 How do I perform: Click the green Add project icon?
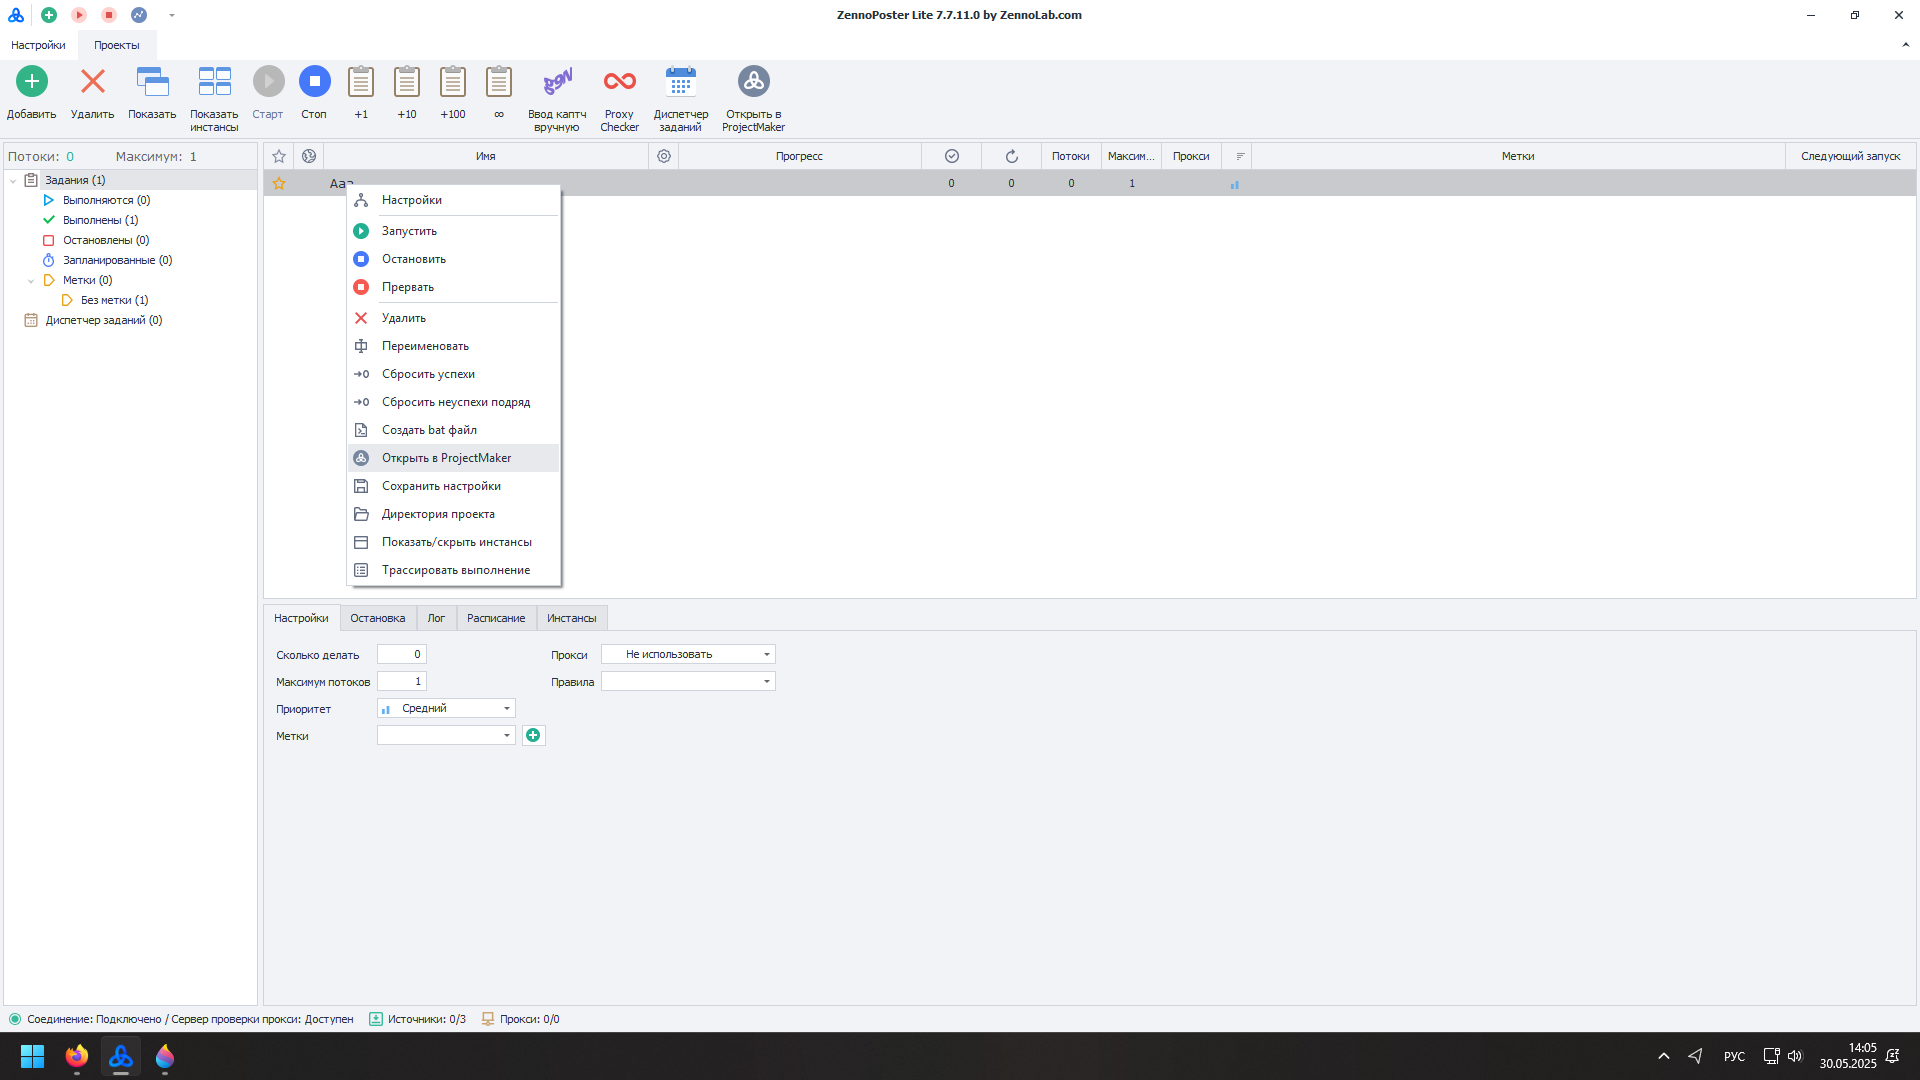tap(32, 82)
